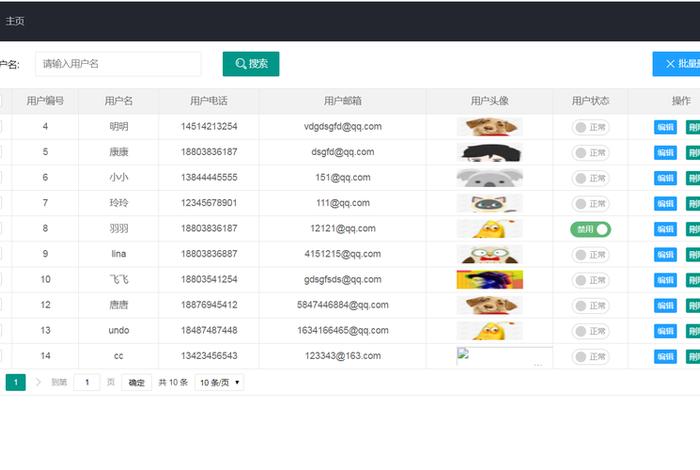Image resolution: width=700 pixels, height=470 pixels.
Task: Click blue 编辑 button for user 唐唐
Action: [x=665, y=305]
